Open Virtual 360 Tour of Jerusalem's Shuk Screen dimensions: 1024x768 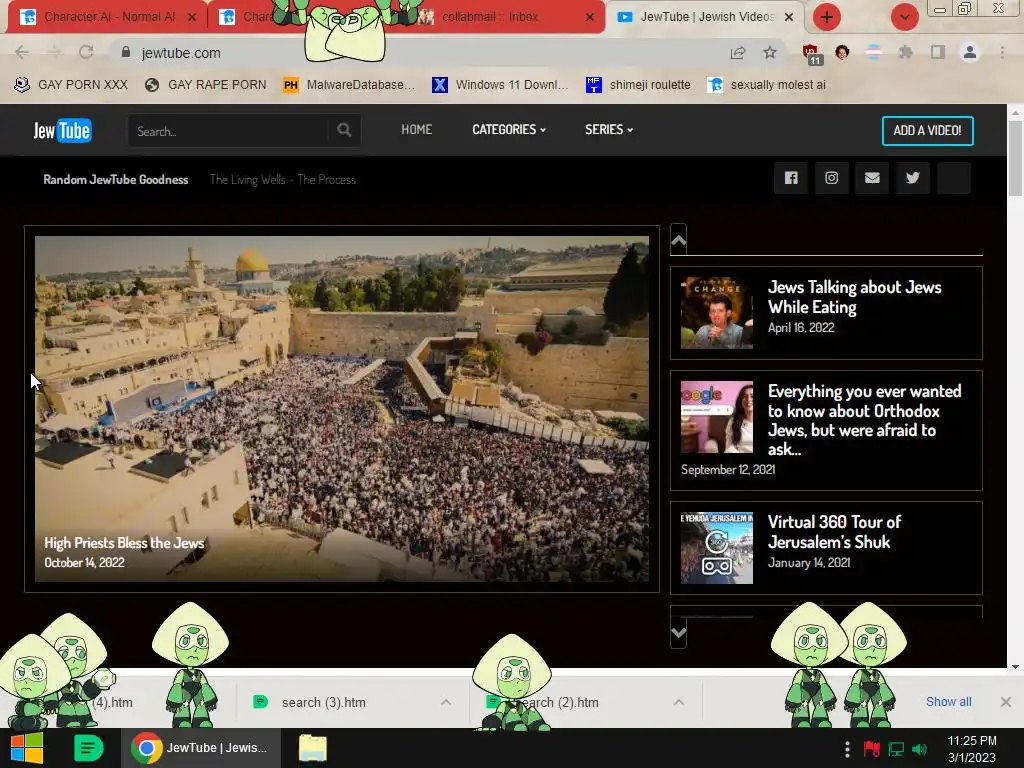pyautogui.click(x=834, y=532)
